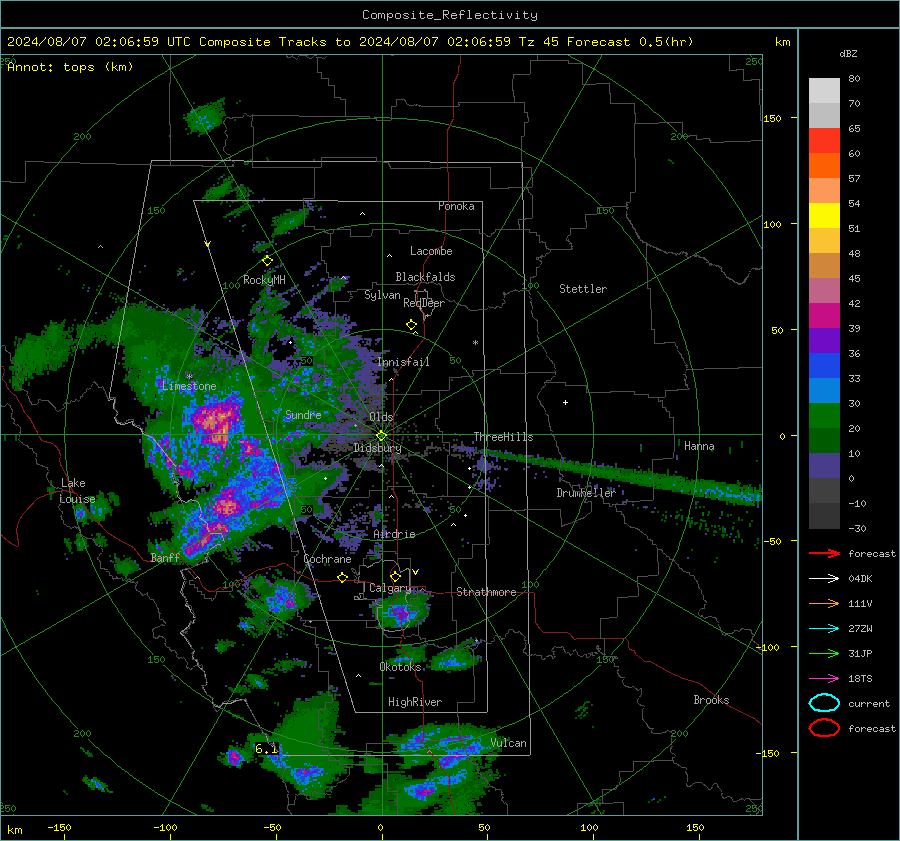Click the Vulcan town label
The width and height of the screenshot is (900, 841).
coord(509,743)
